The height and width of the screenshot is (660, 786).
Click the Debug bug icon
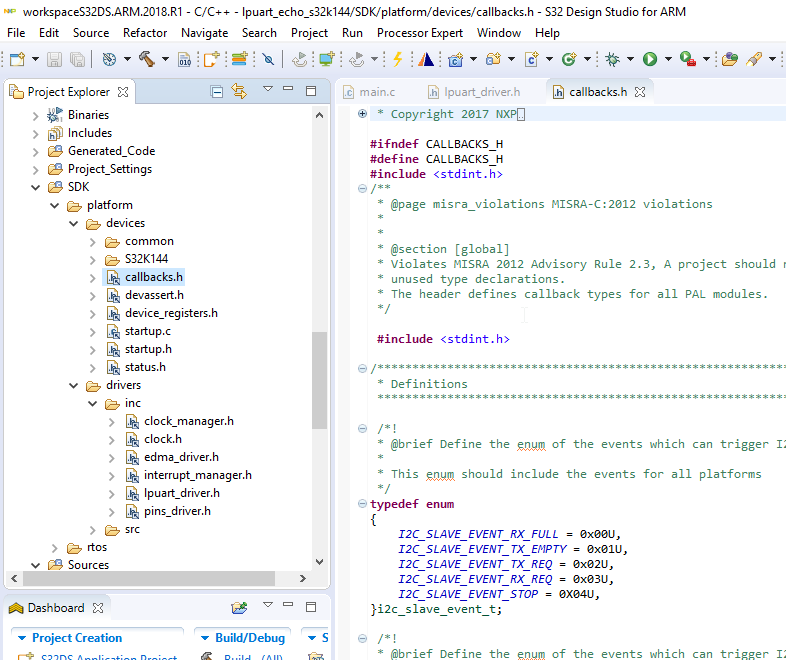tap(612, 60)
